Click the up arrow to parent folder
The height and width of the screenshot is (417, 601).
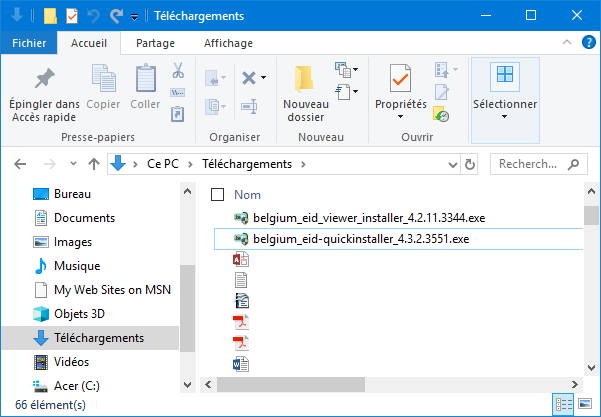[93, 164]
